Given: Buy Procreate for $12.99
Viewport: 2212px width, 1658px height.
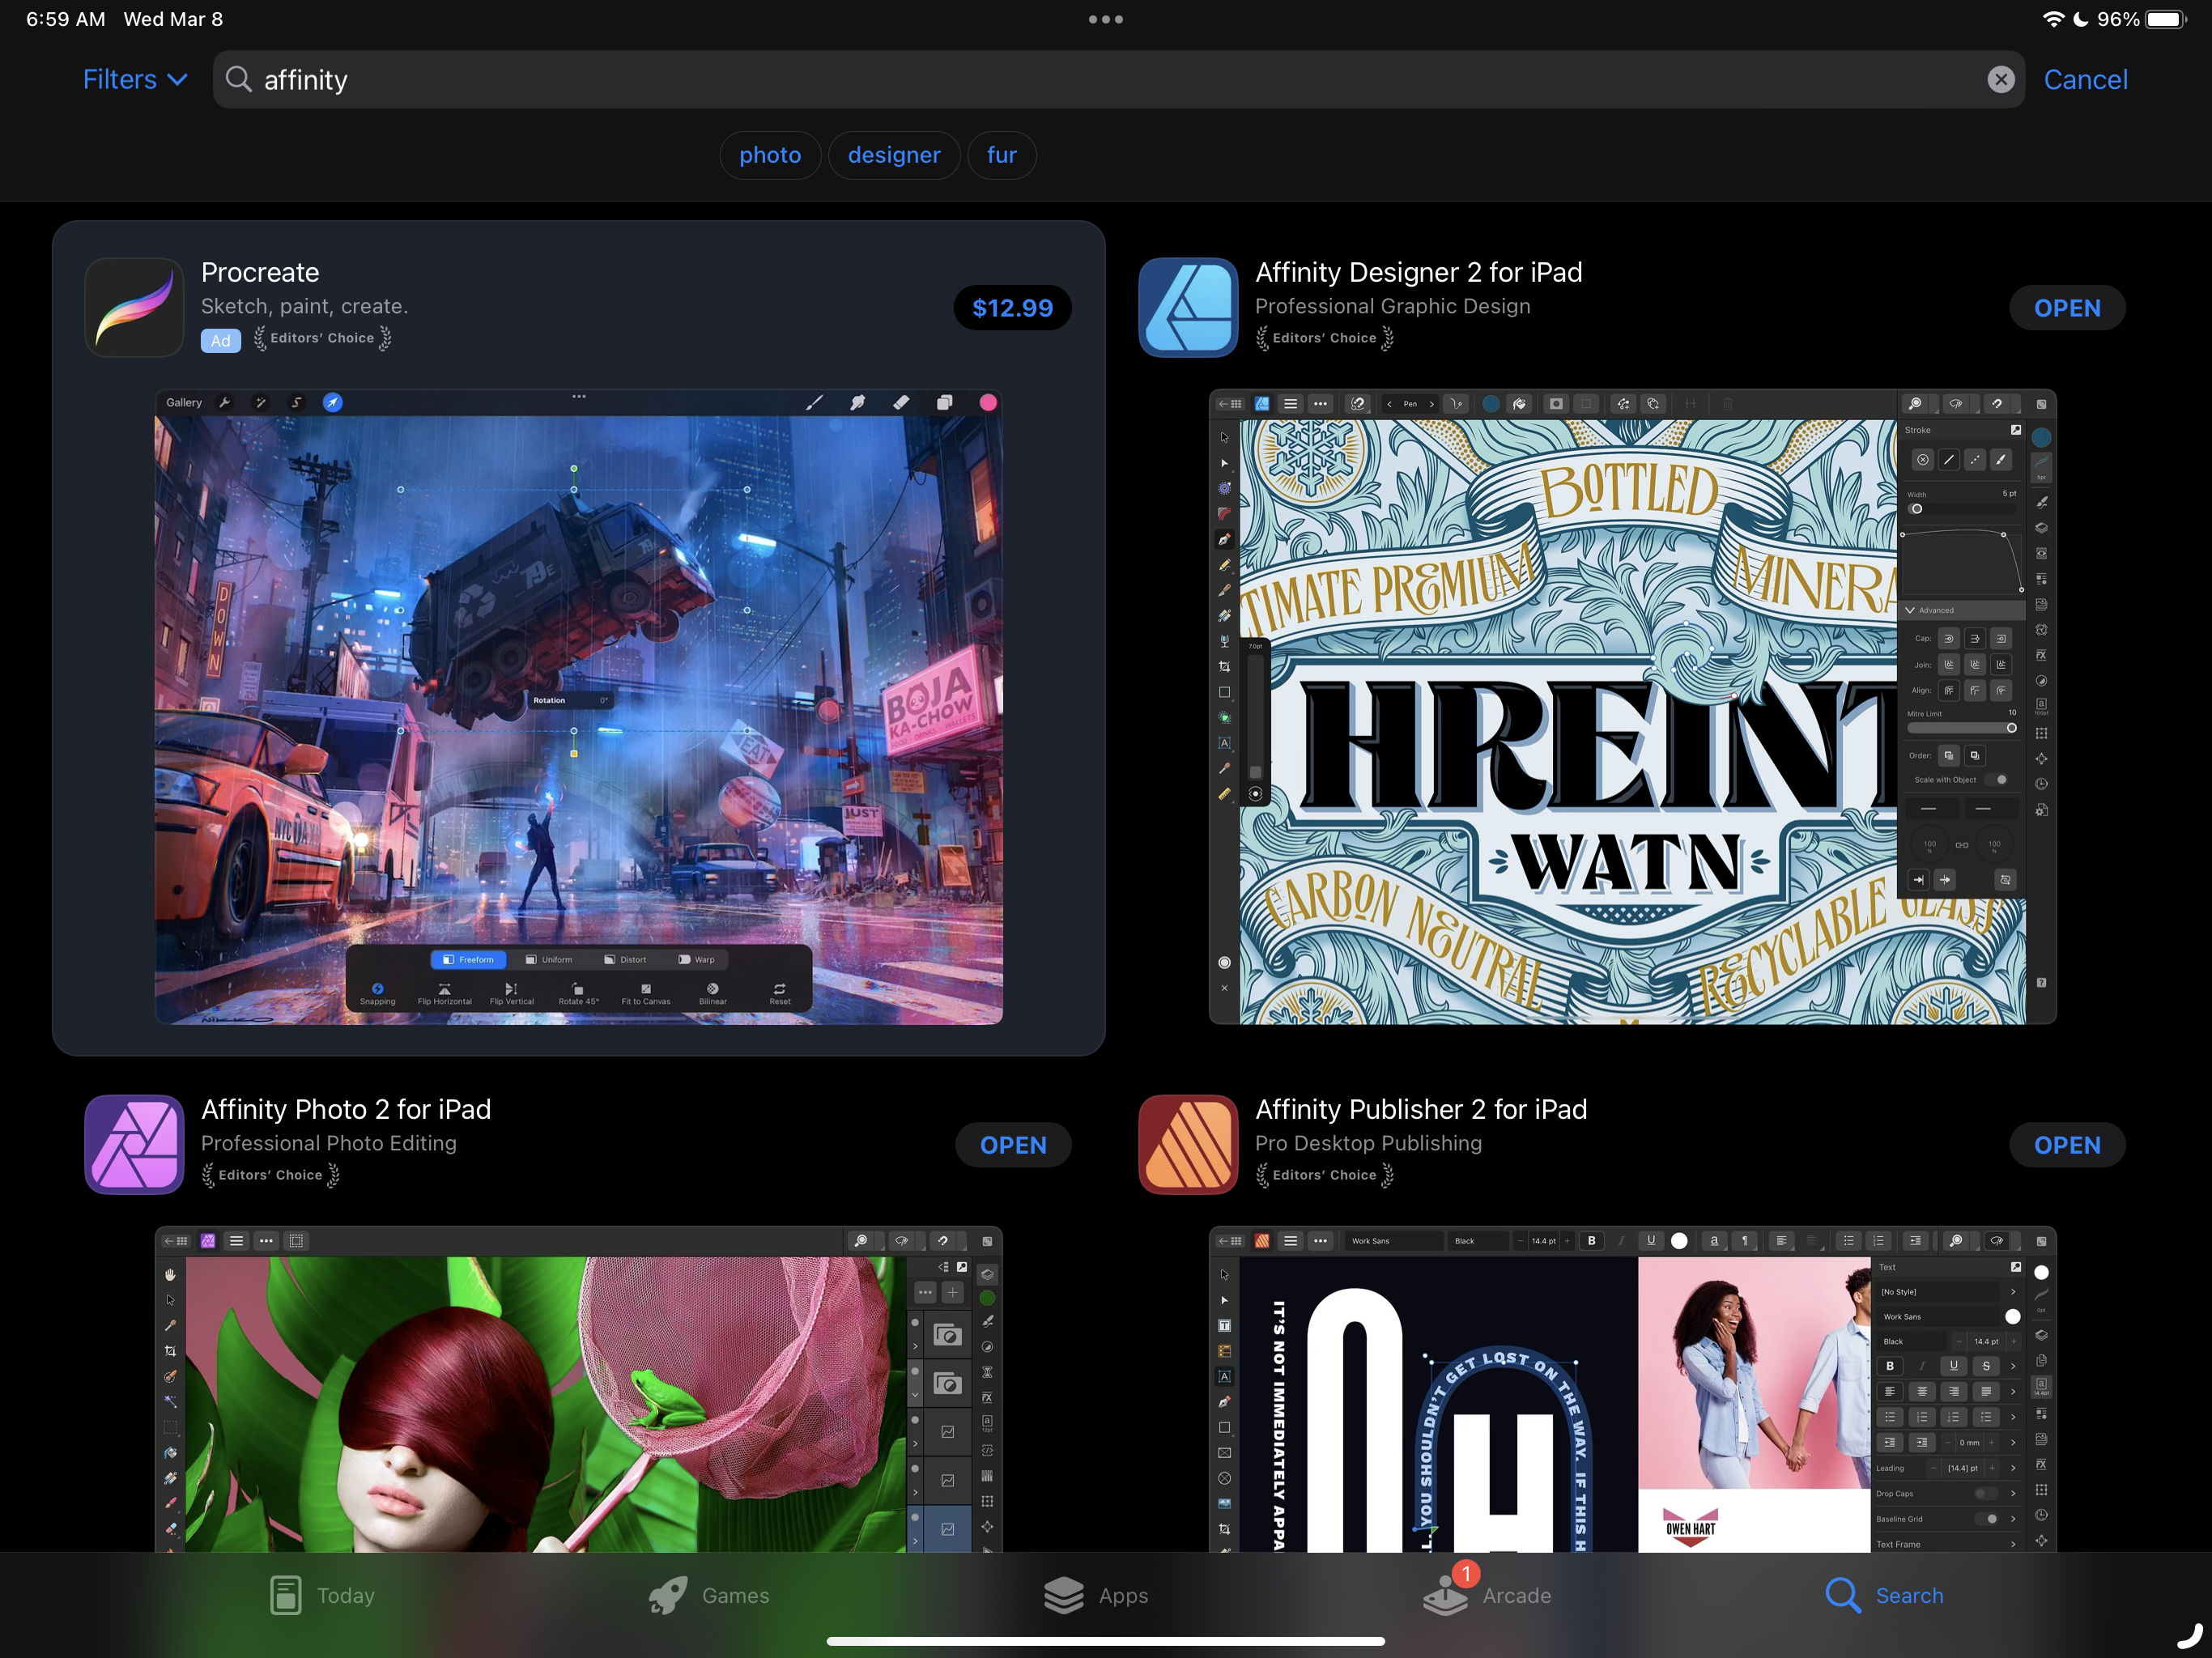Looking at the screenshot, I should tap(1012, 308).
